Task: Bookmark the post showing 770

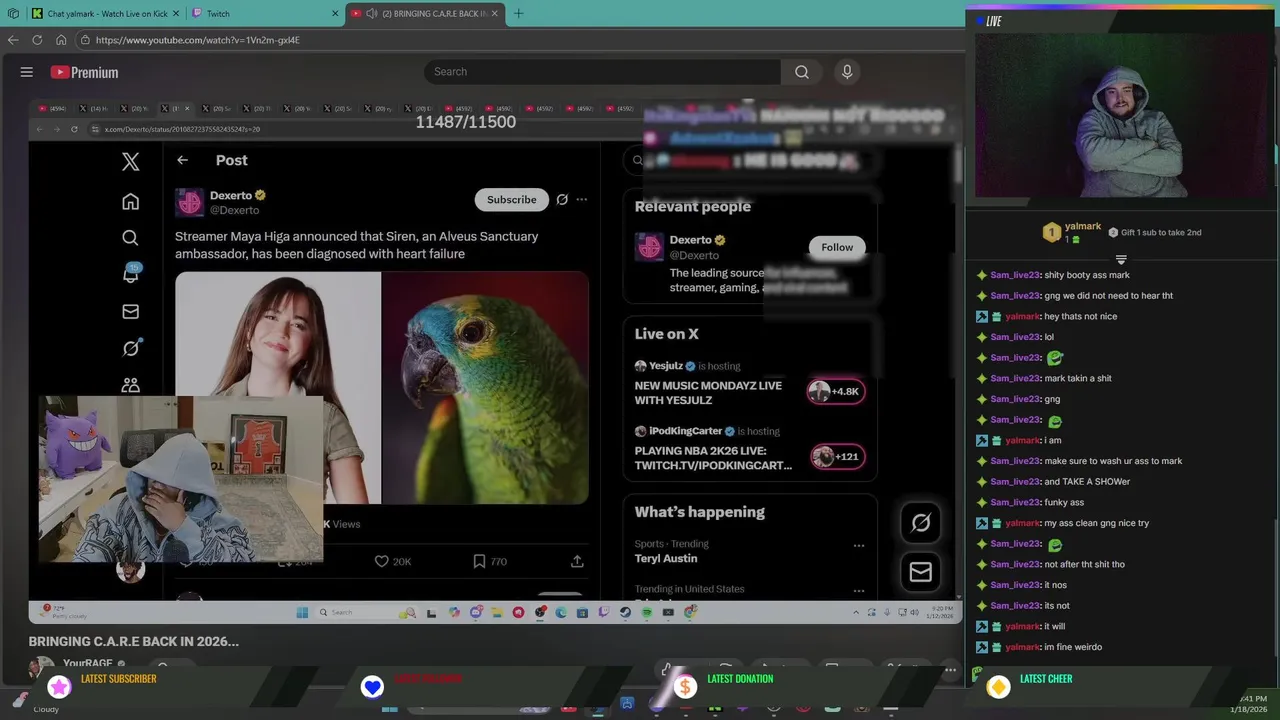Action: 489,562
